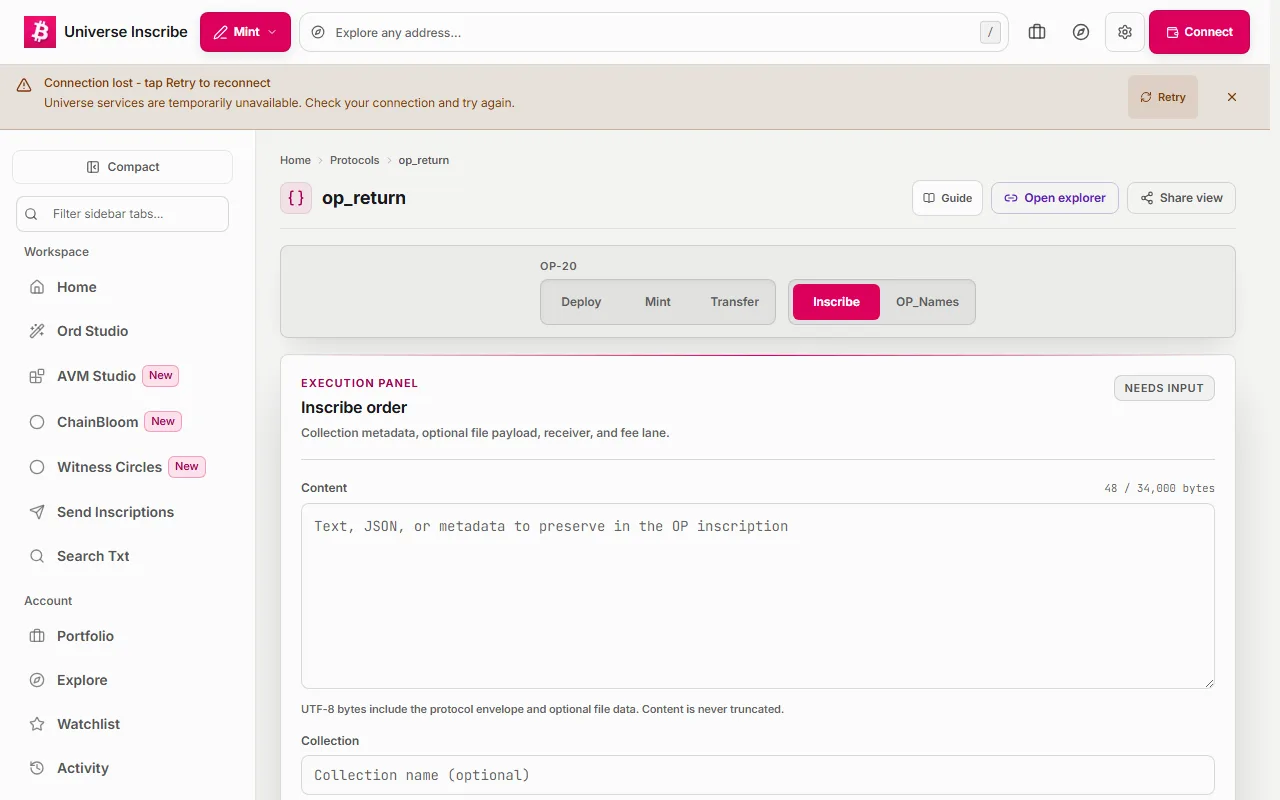Open the briefcase portfolio icon in header

point(1037,32)
